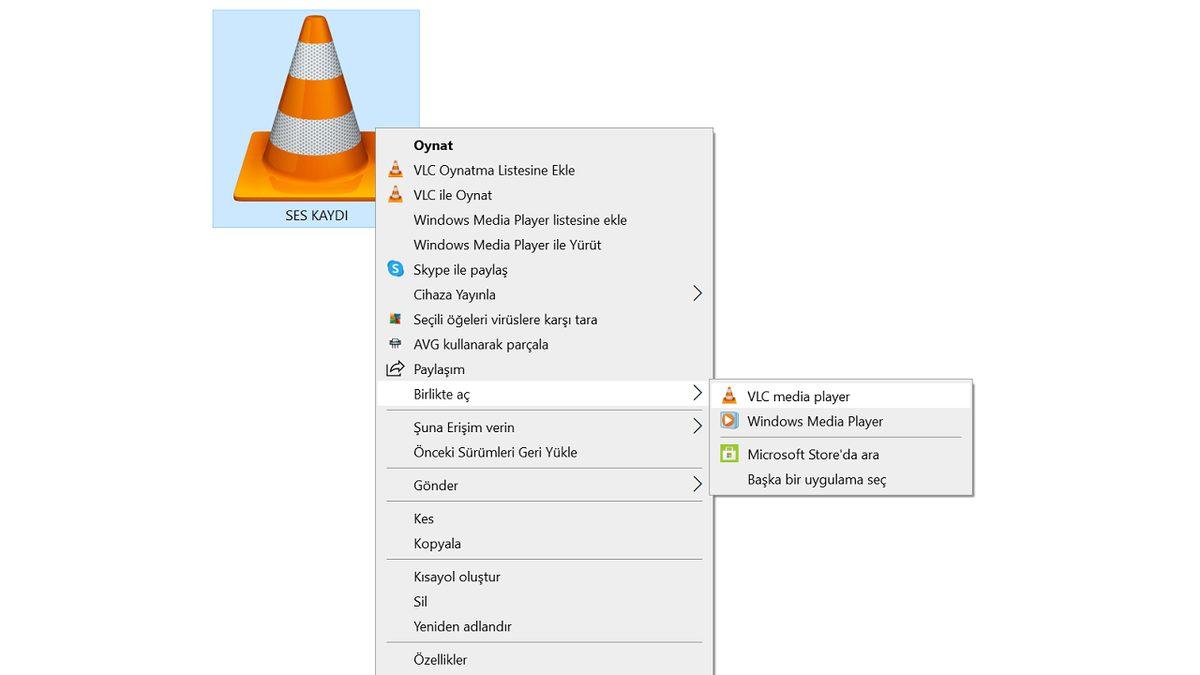Click the Paylaşım share icon
The image size is (1200, 675).
point(395,369)
